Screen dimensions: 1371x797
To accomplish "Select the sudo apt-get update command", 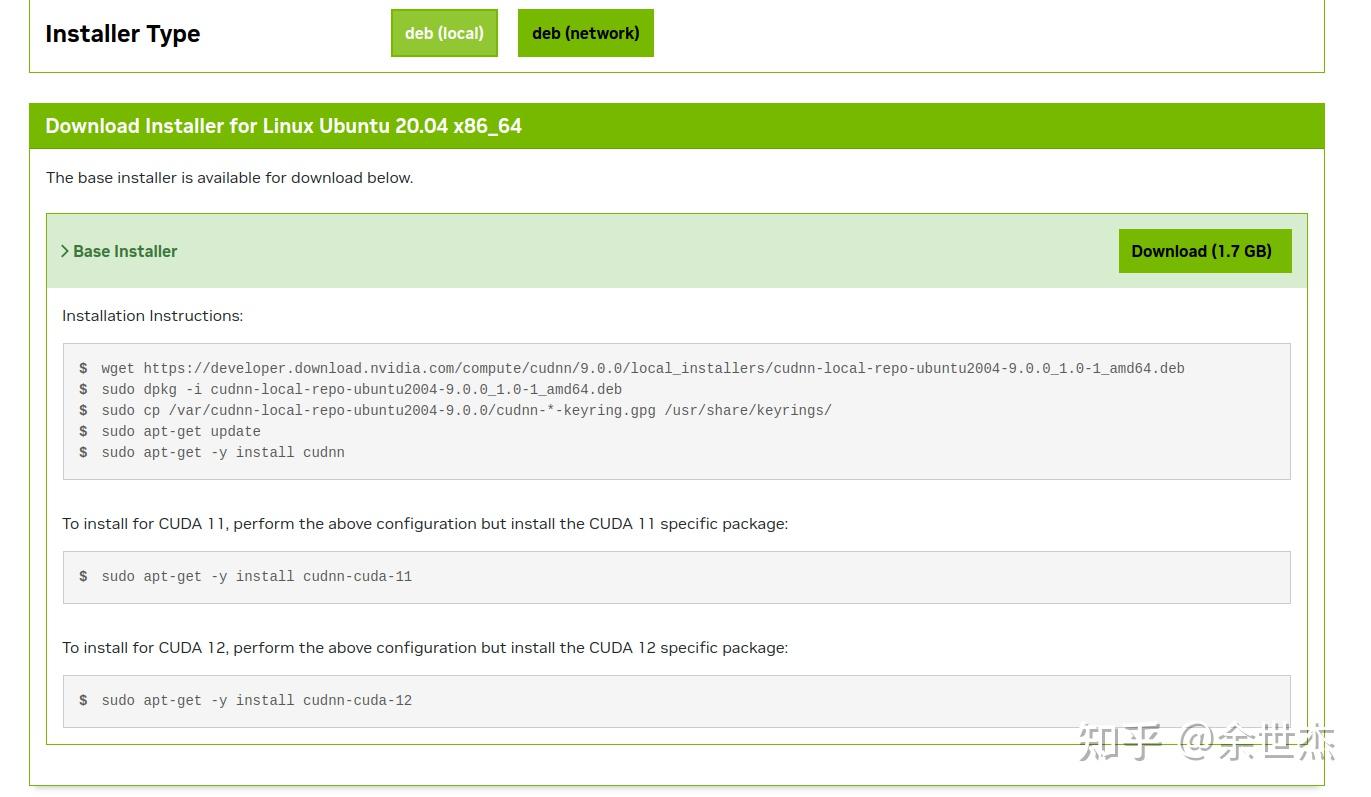I will 180,431.
